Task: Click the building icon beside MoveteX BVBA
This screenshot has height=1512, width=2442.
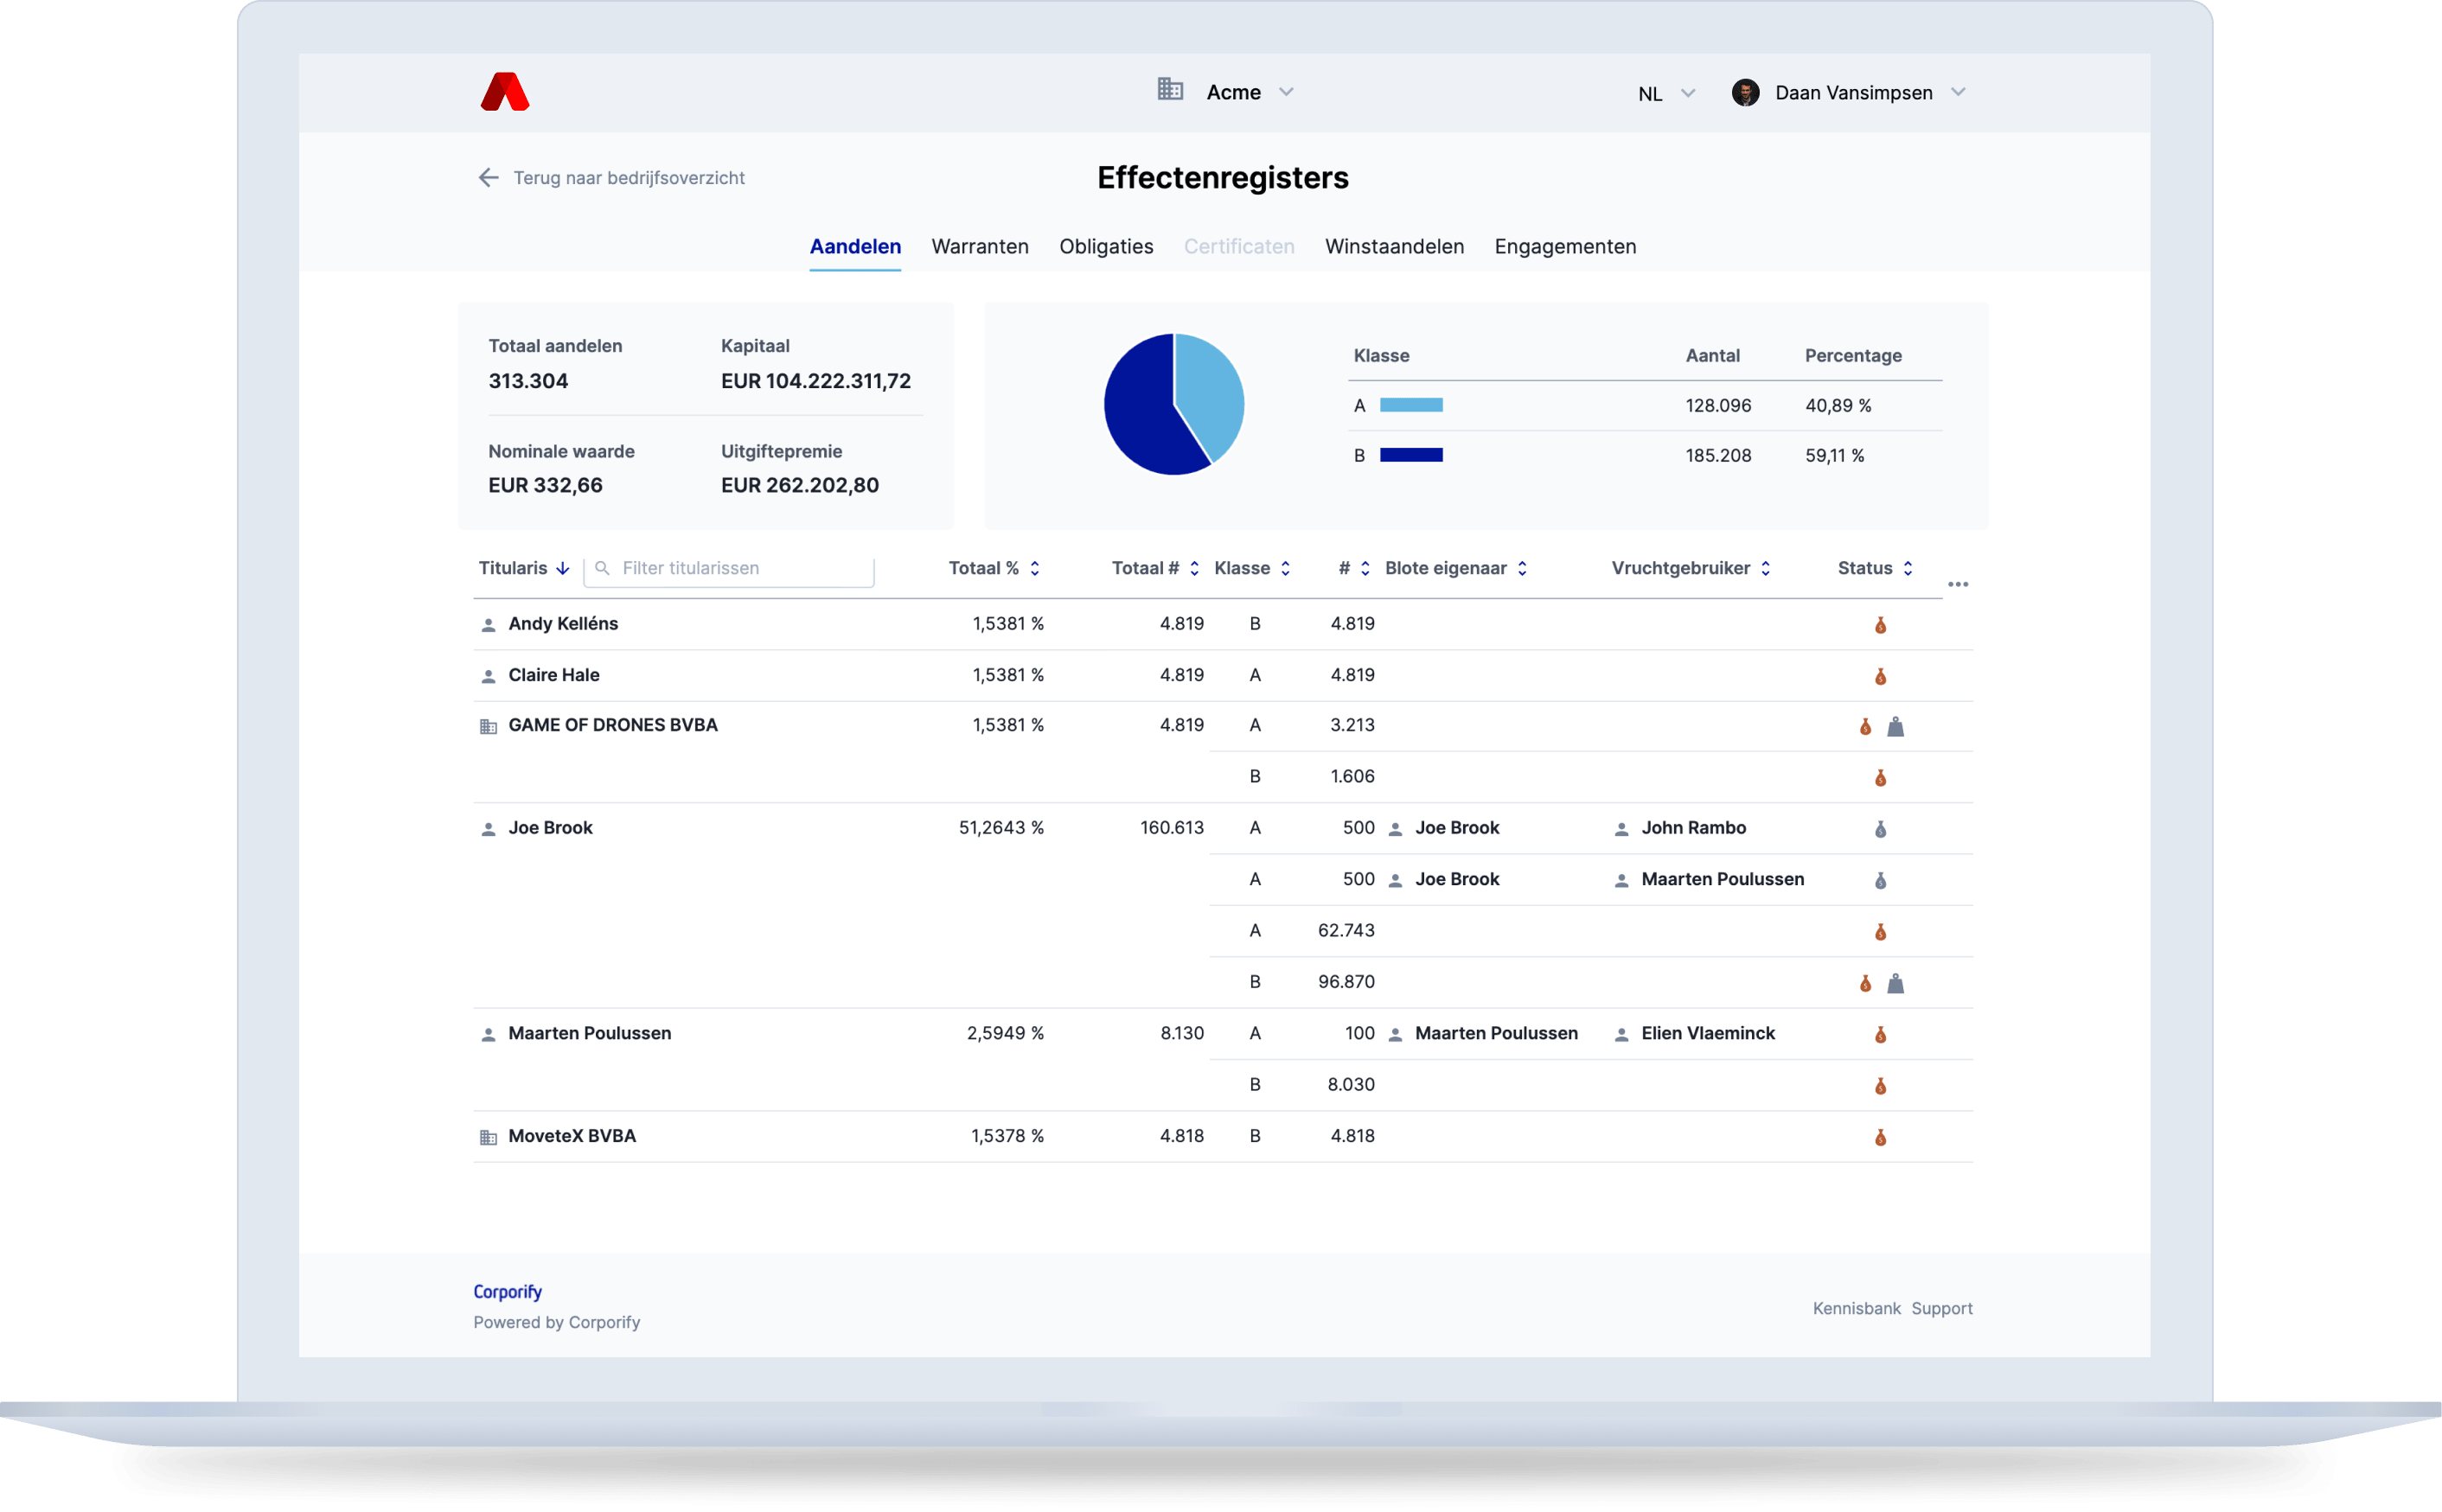Action: coord(488,1137)
